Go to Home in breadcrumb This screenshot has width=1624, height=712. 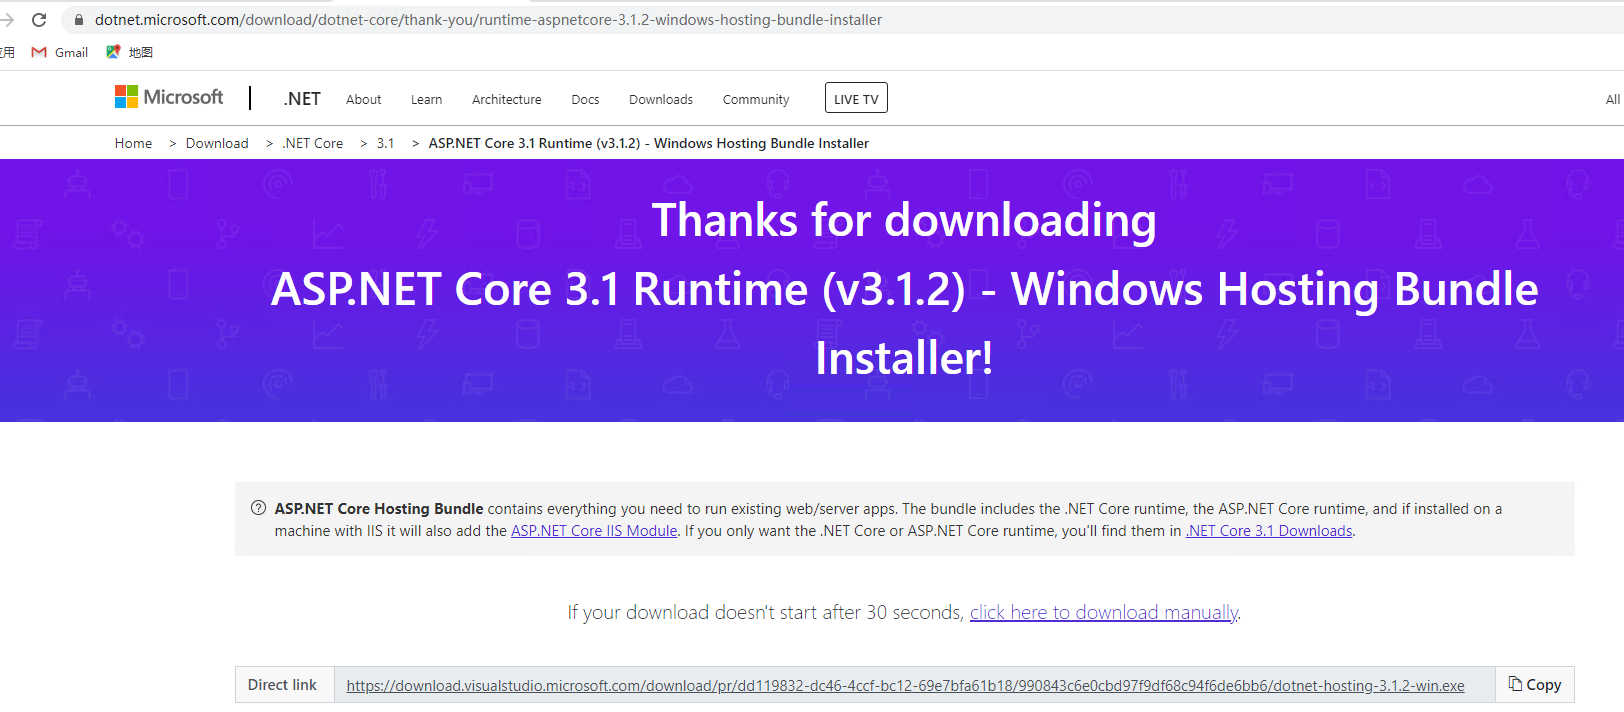point(133,143)
